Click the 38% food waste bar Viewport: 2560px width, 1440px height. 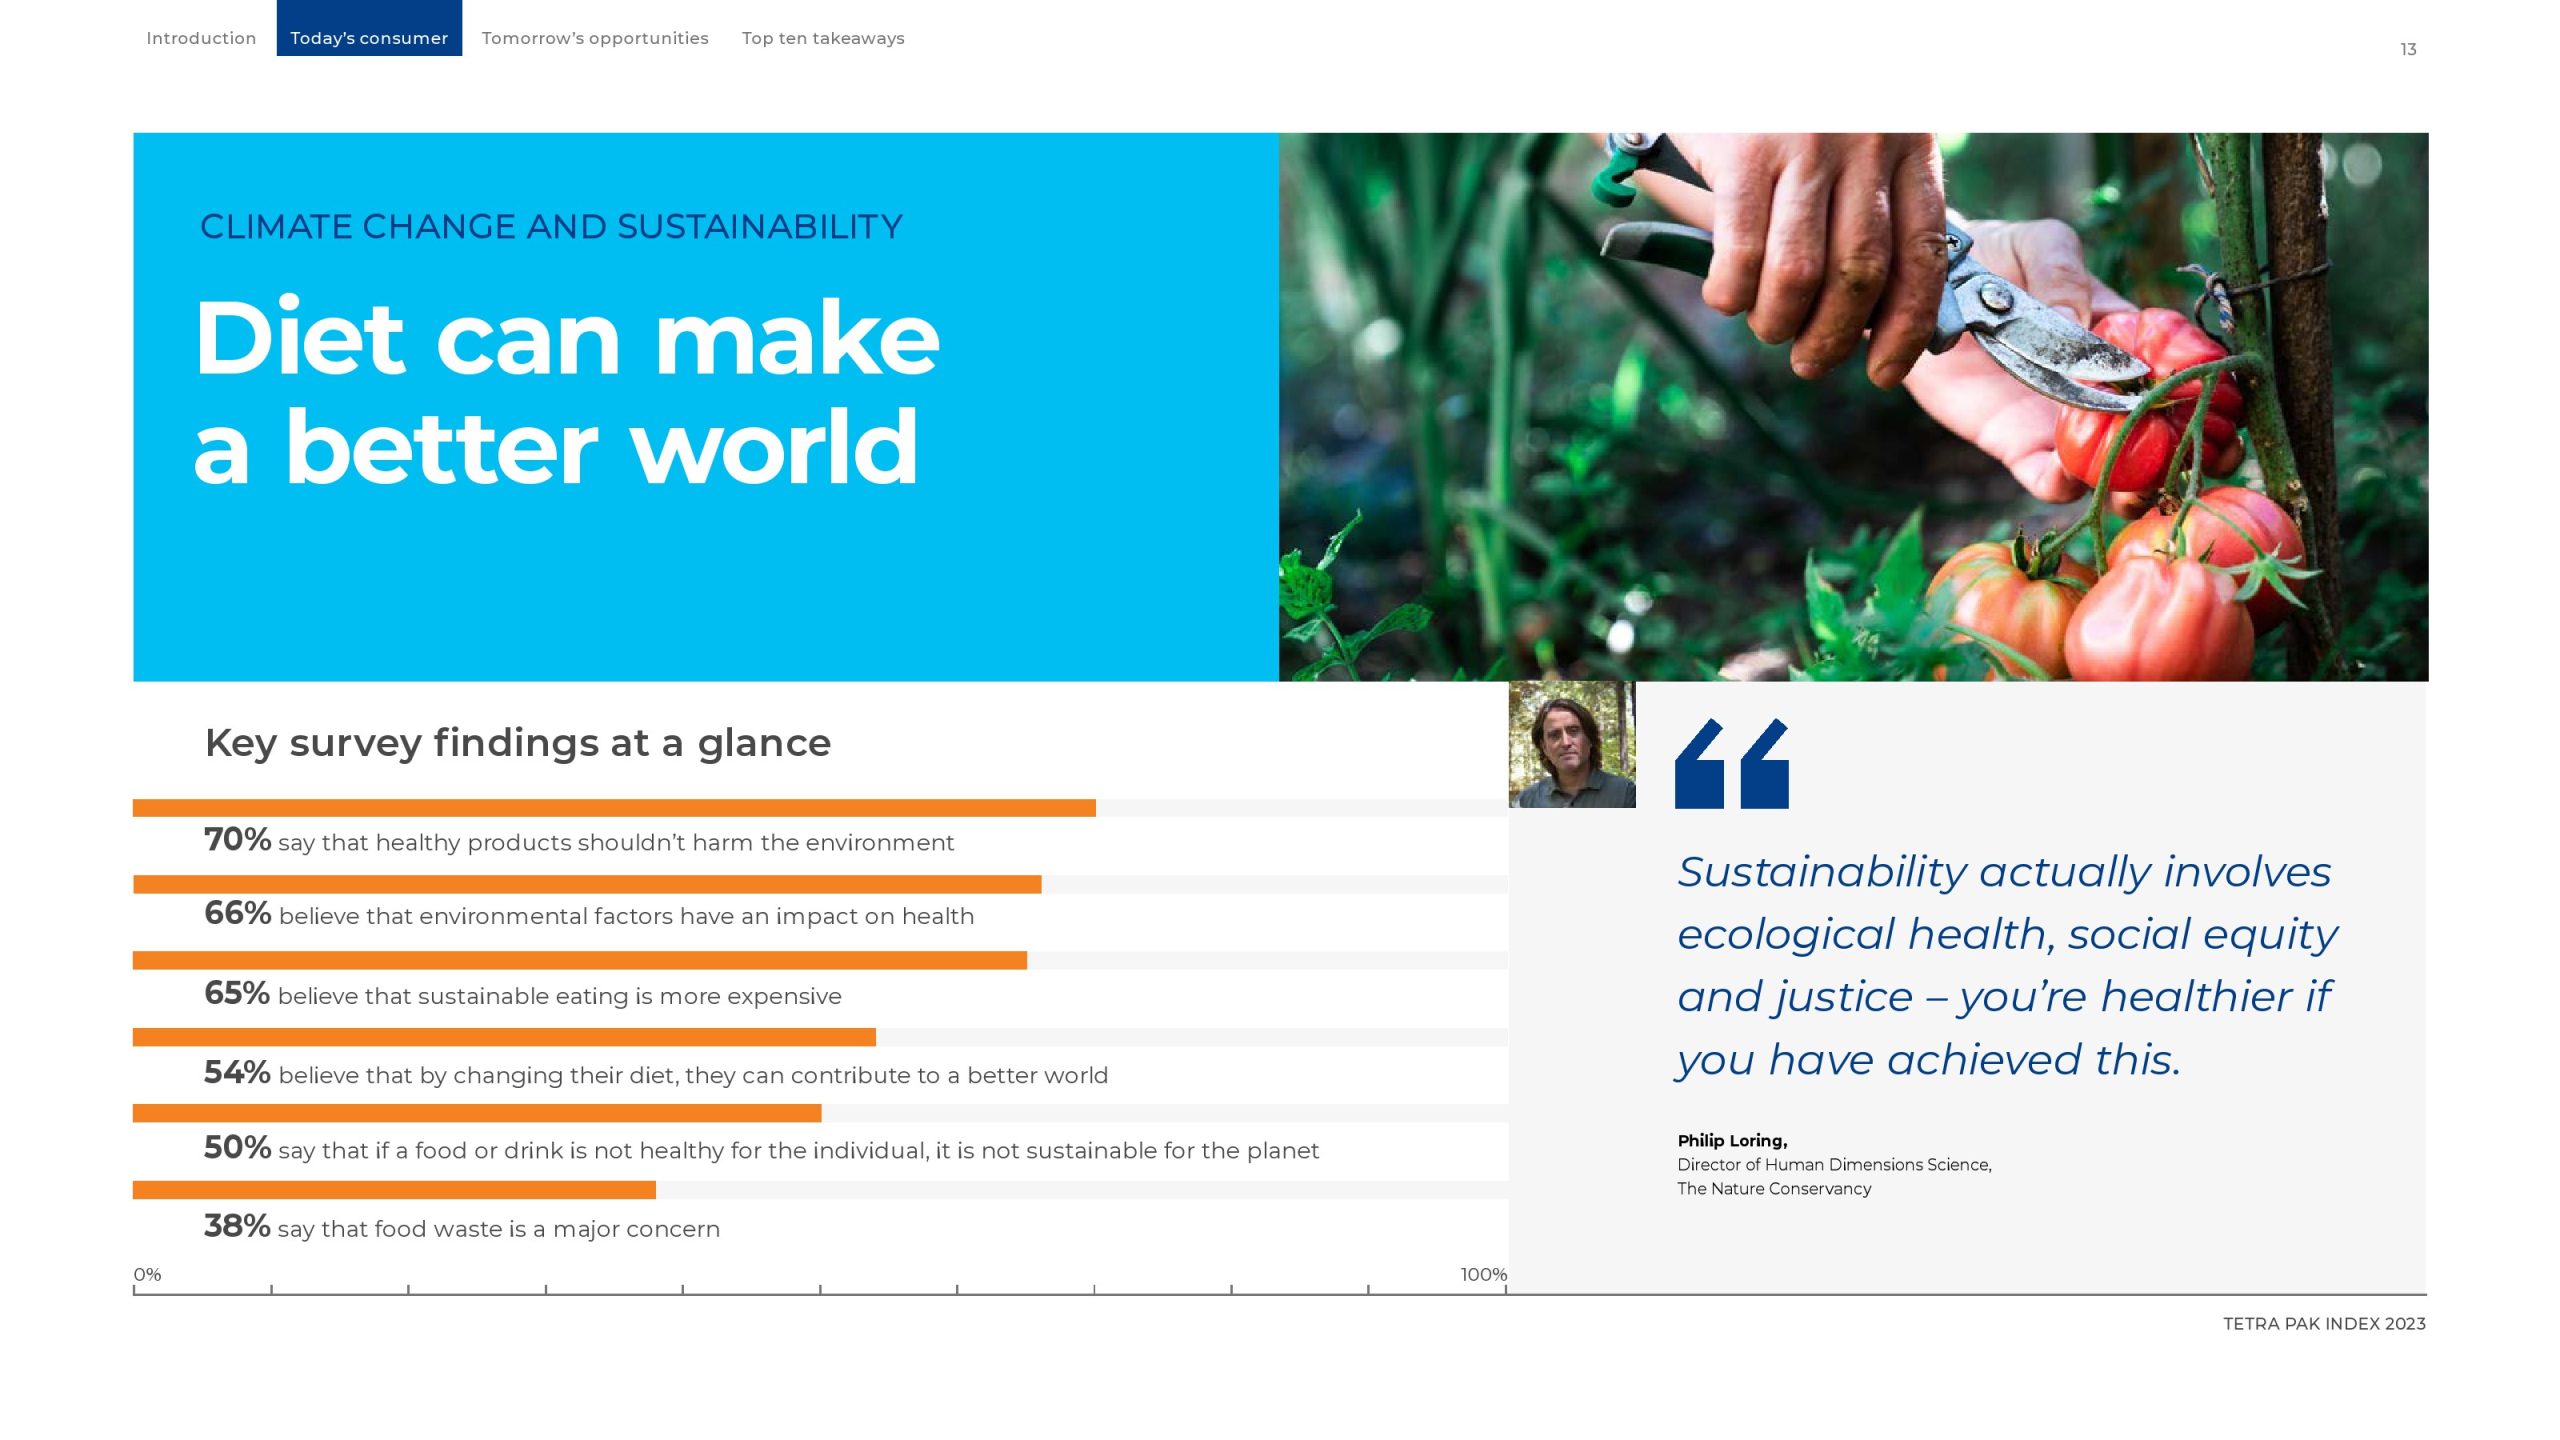(394, 1190)
